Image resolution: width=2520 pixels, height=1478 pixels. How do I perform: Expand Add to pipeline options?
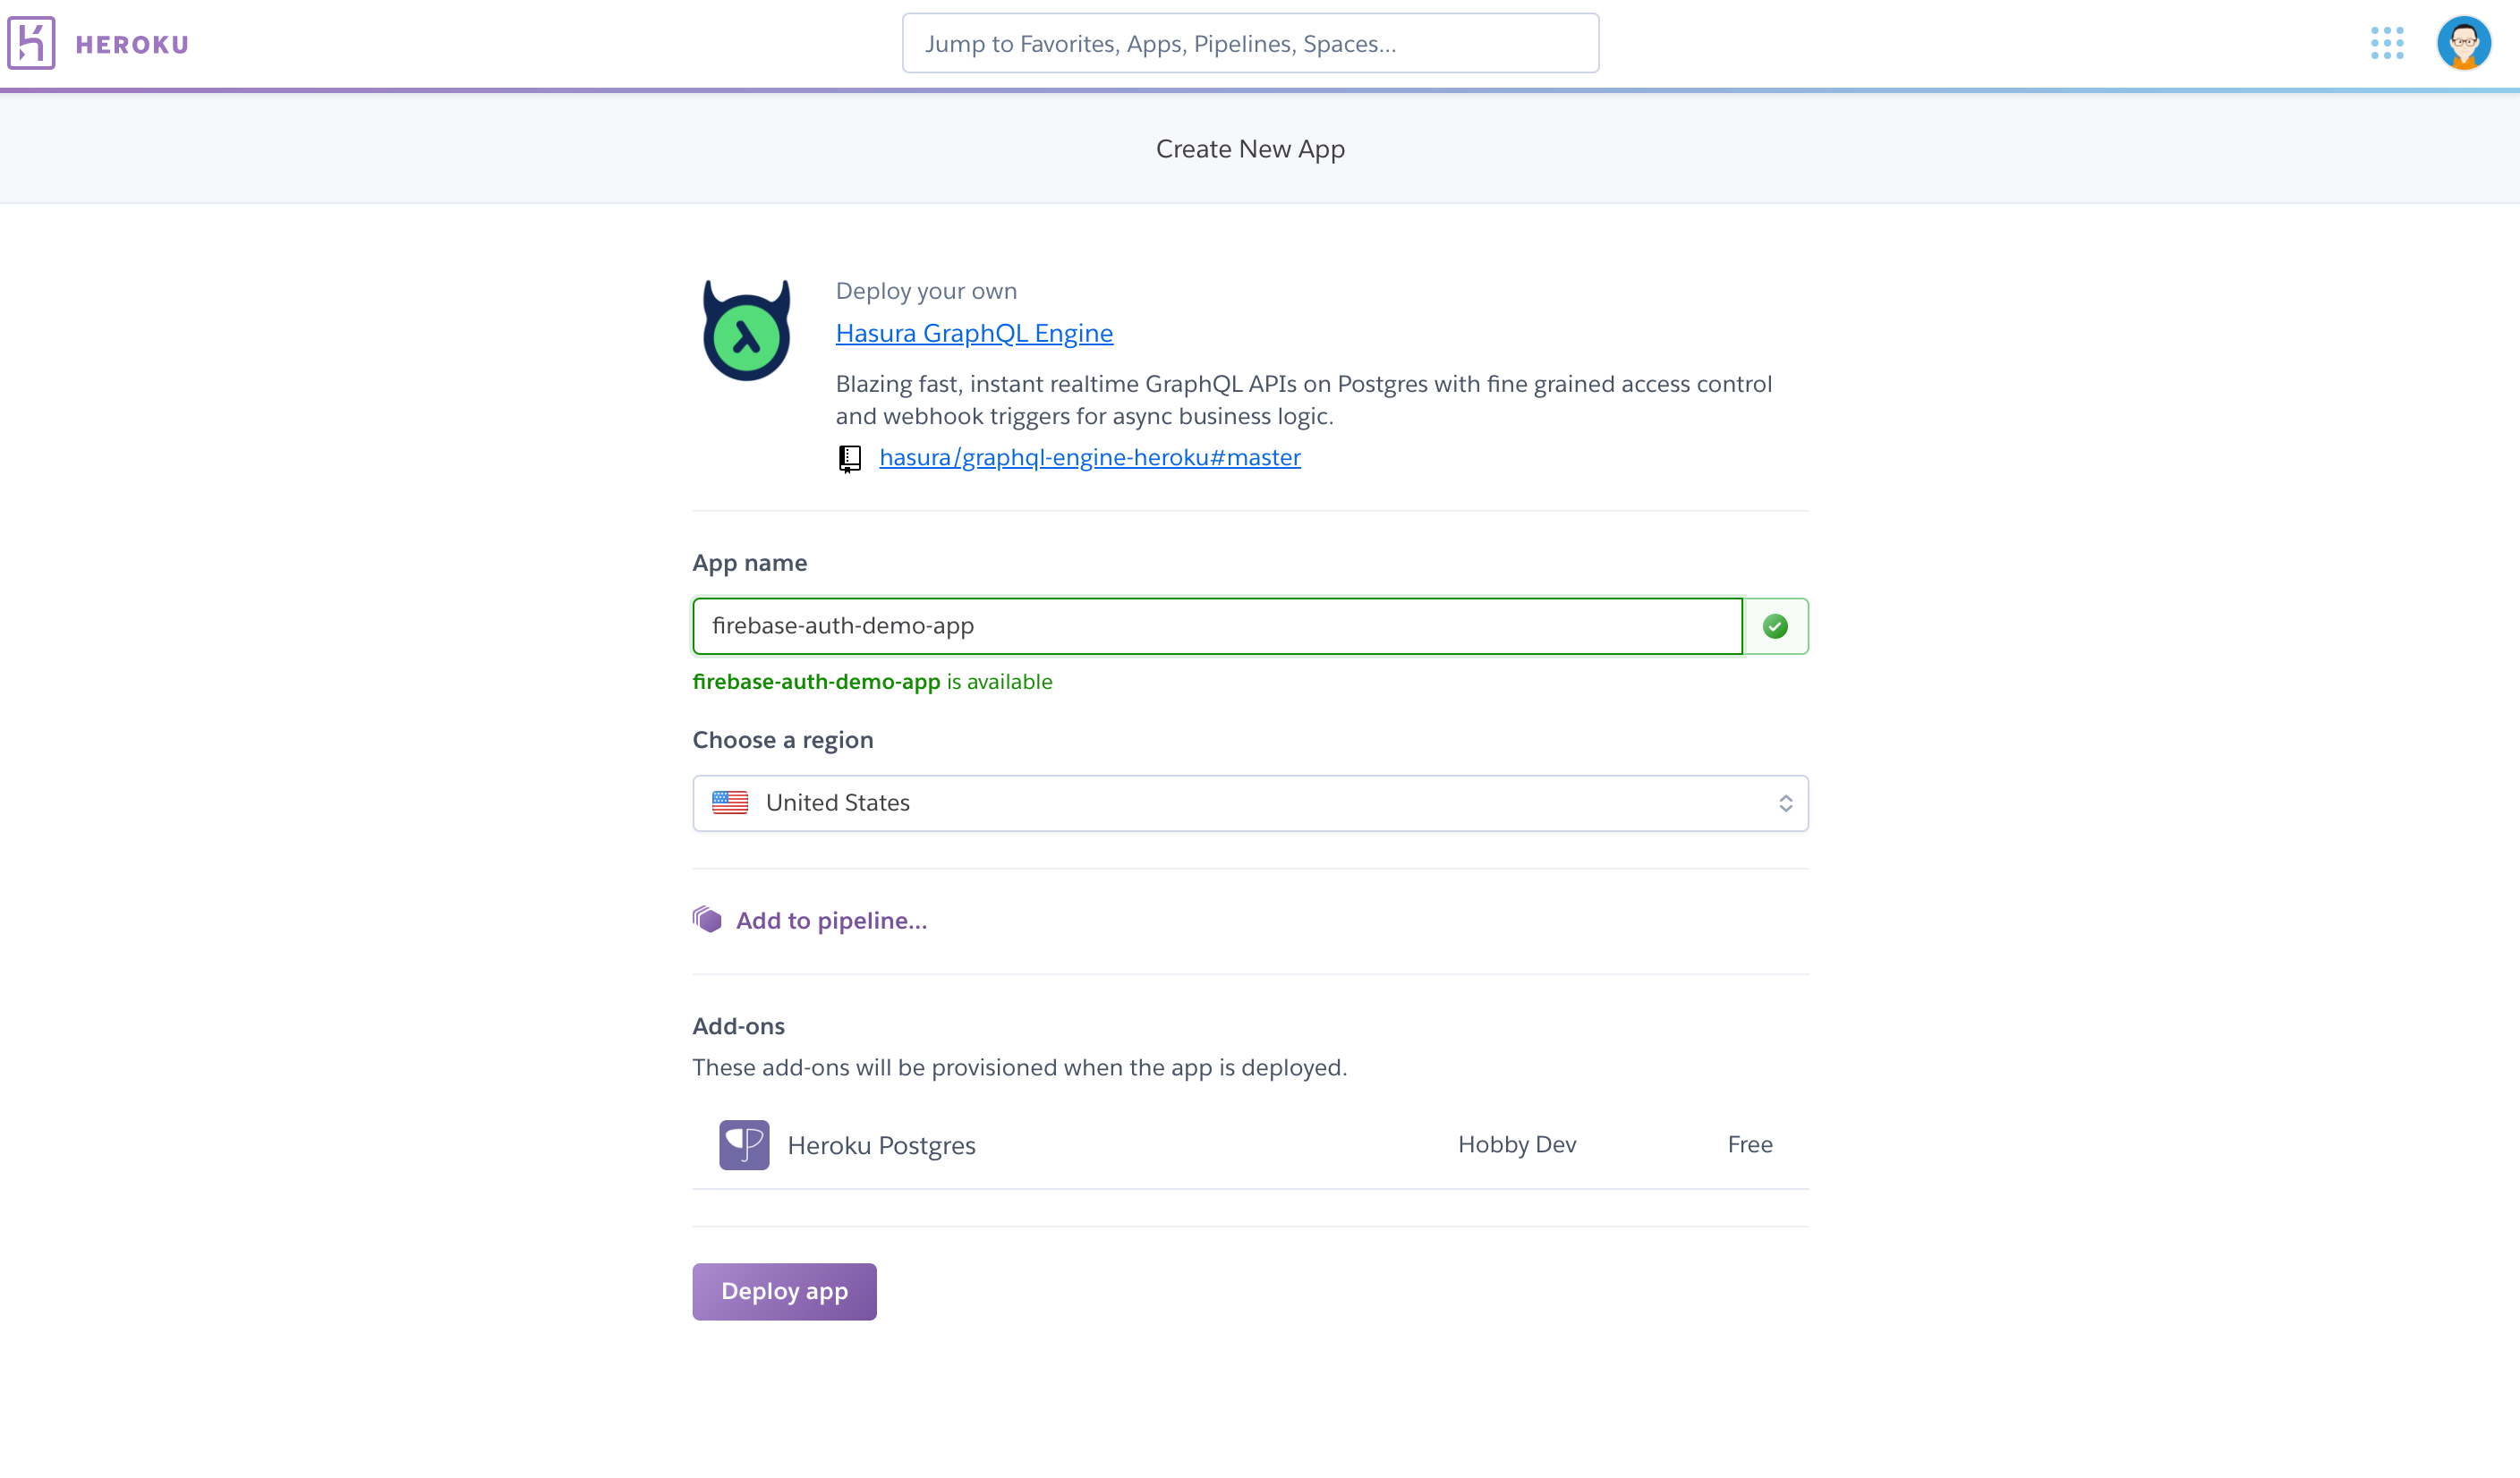(x=831, y=920)
